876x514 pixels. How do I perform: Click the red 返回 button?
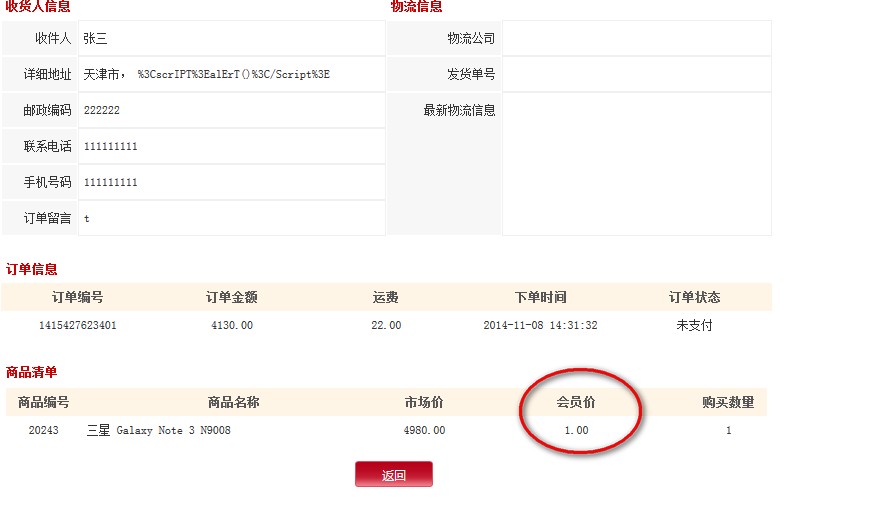[x=393, y=474]
